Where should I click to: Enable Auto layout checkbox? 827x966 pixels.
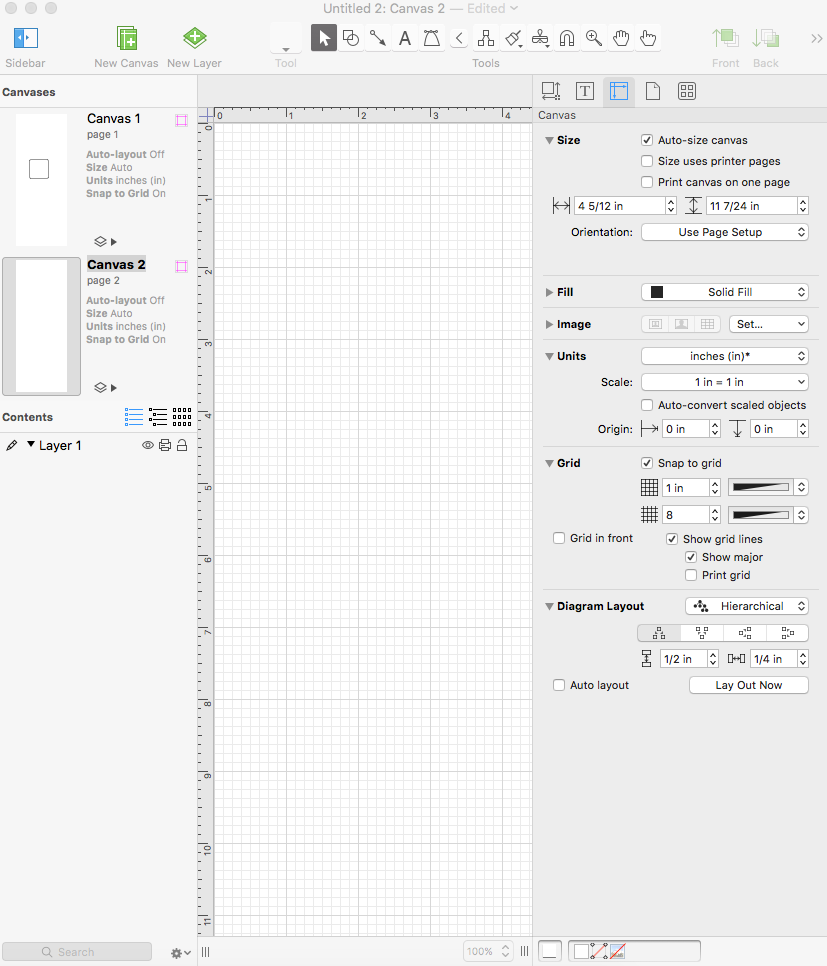[x=559, y=685]
